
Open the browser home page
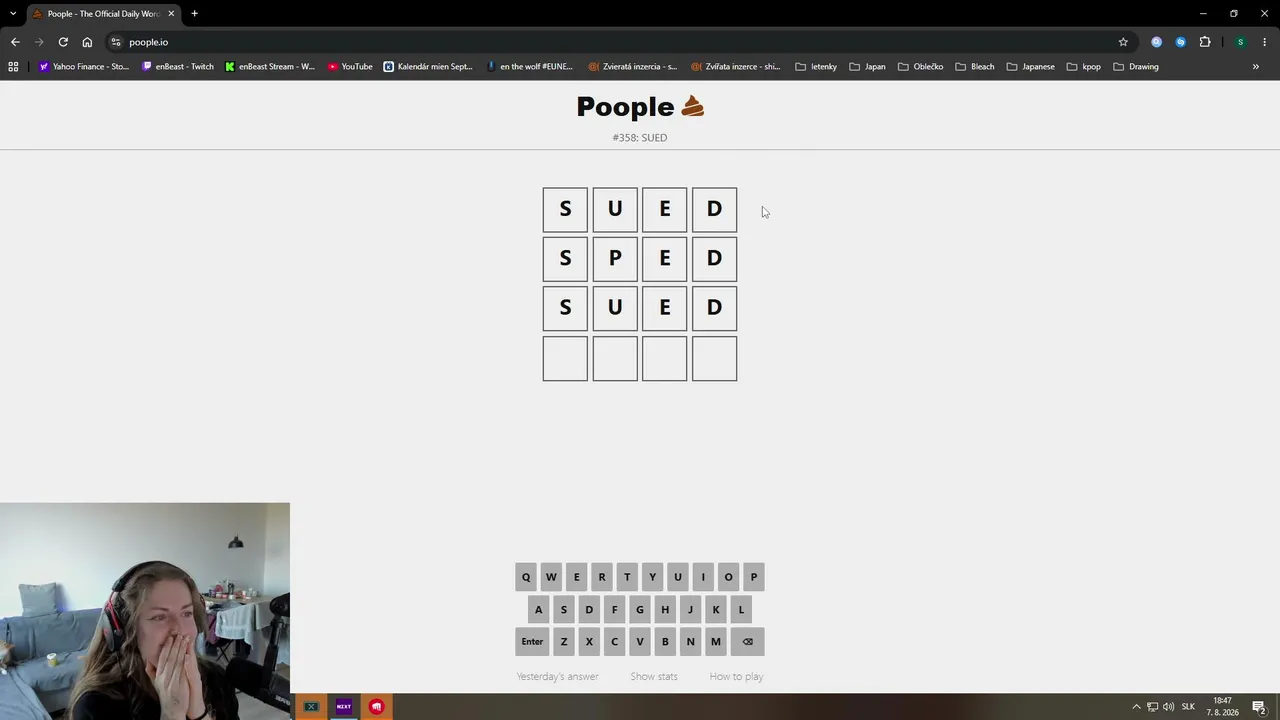pyautogui.click(x=87, y=42)
